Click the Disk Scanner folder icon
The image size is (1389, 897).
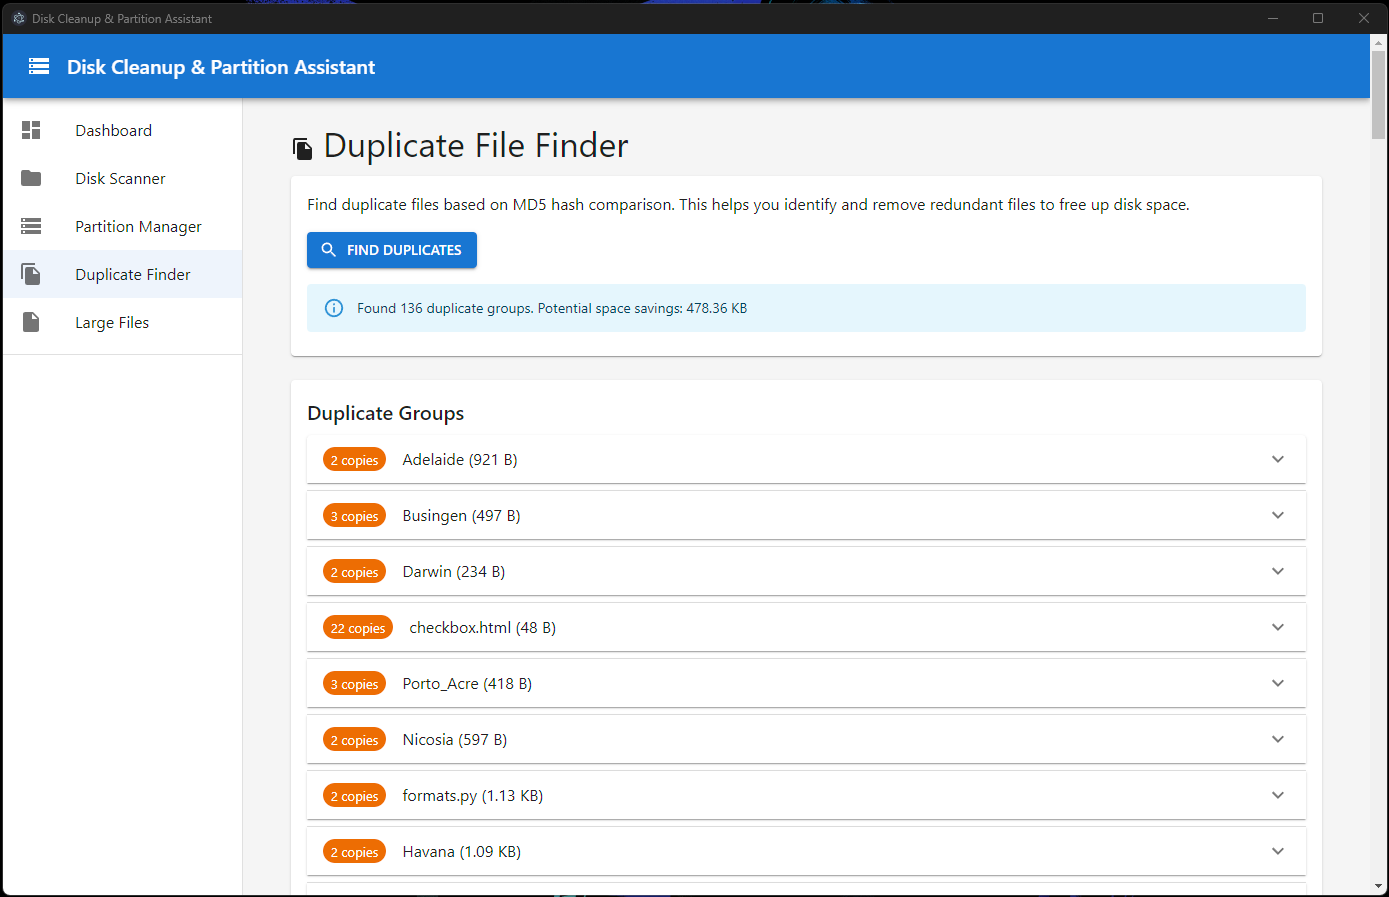click(30, 178)
